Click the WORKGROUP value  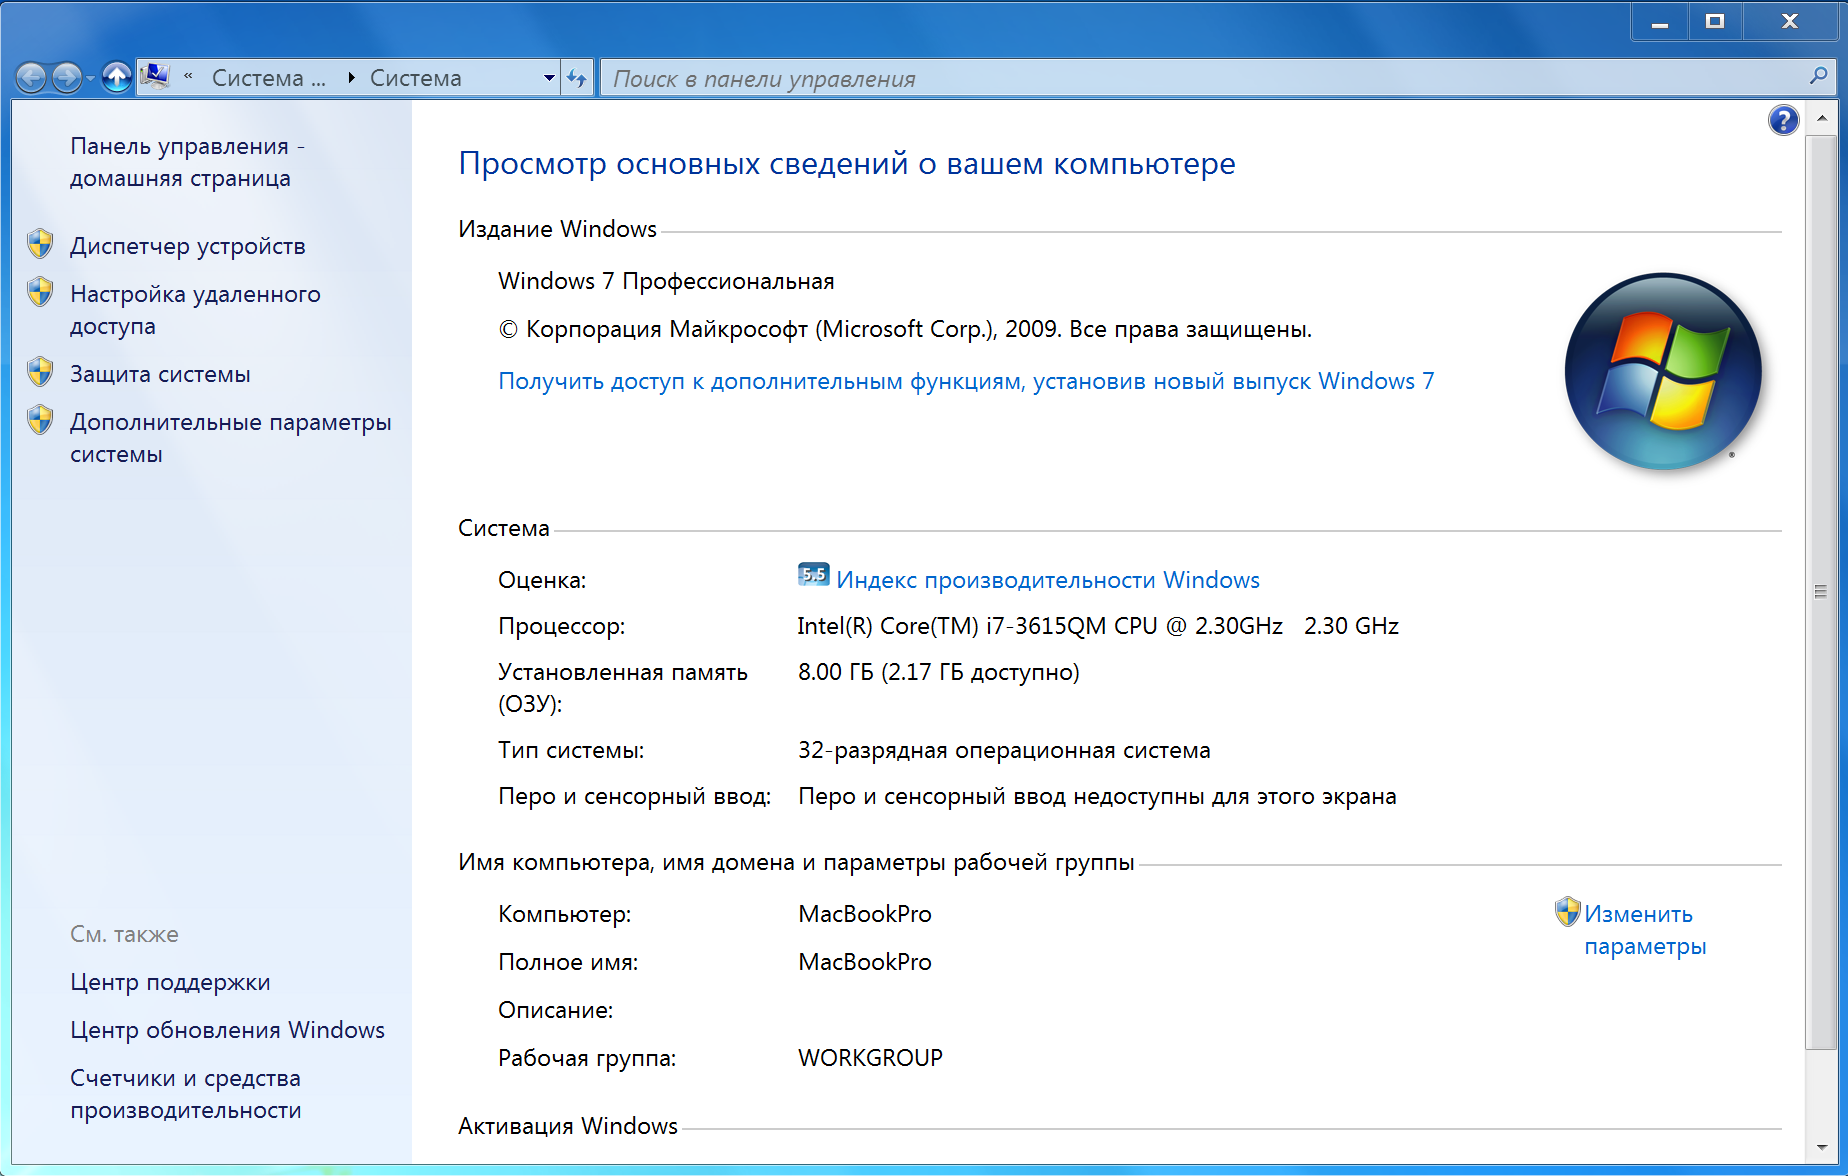(870, 1058)
